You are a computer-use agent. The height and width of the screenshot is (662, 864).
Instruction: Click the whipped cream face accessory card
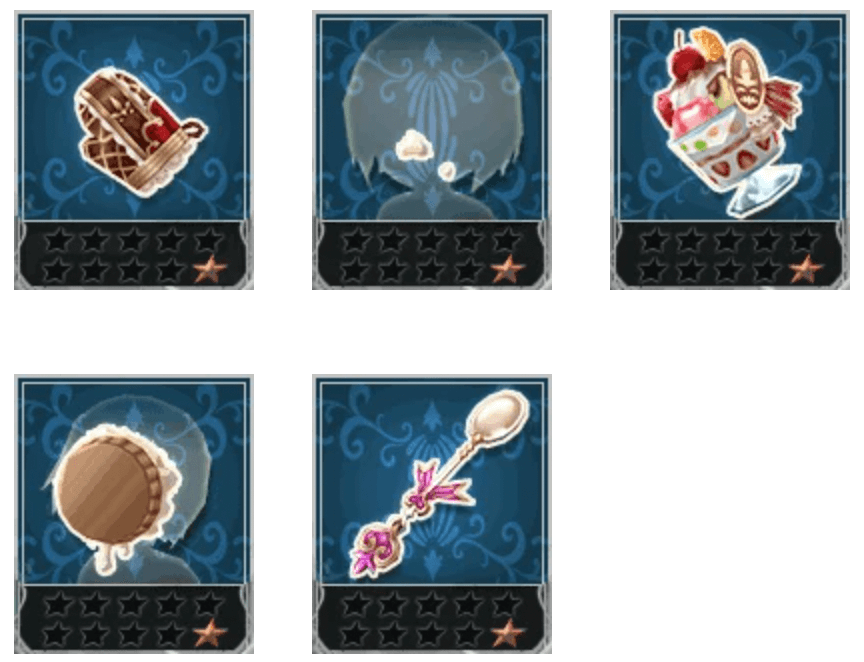[432, 150]
